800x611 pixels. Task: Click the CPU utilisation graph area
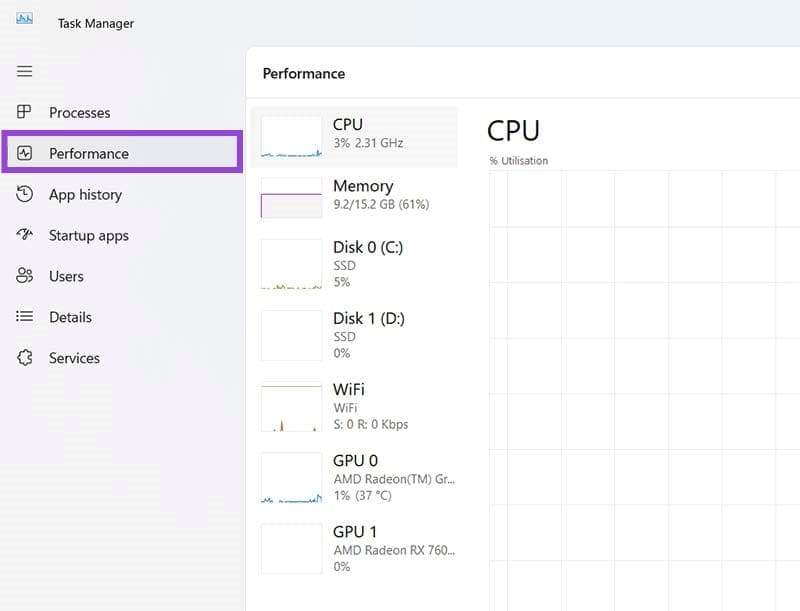[644, 391]
